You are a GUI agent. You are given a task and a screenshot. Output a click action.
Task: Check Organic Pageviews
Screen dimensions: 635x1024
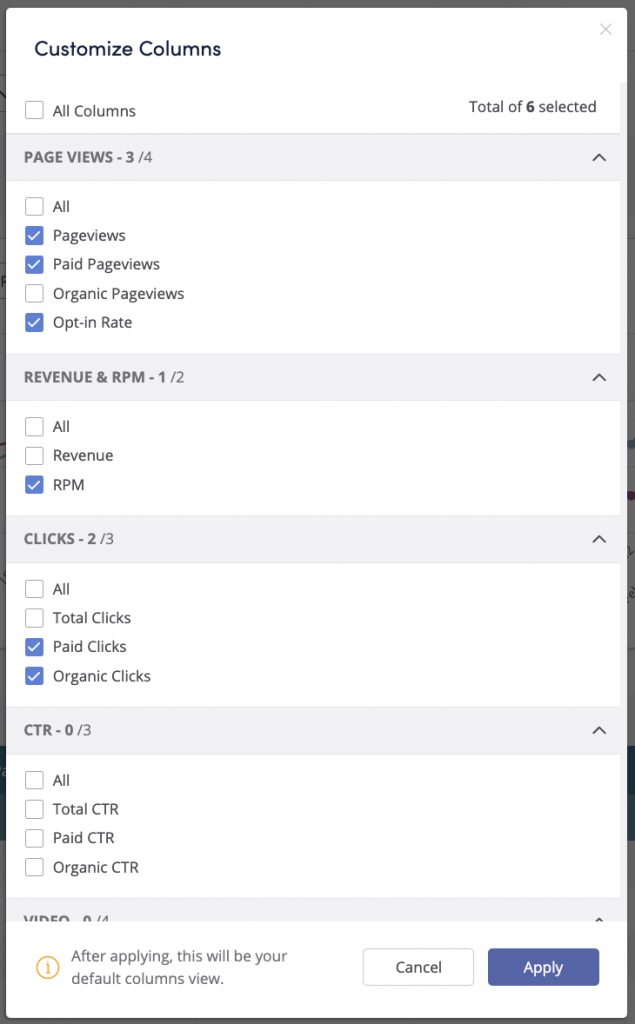pos(35,293)
